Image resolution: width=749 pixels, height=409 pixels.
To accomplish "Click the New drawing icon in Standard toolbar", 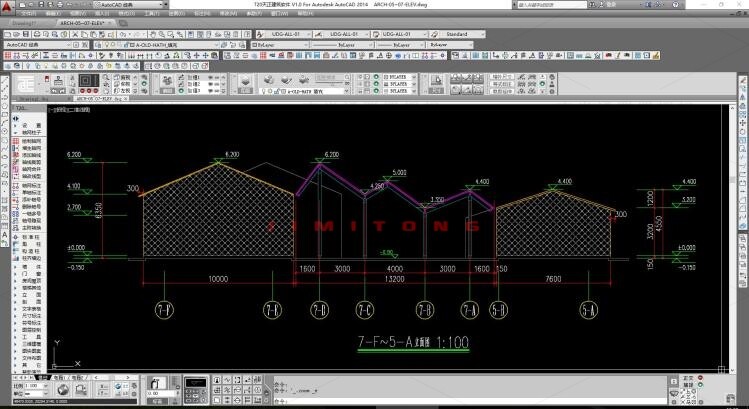I will (x=7, y=34).
